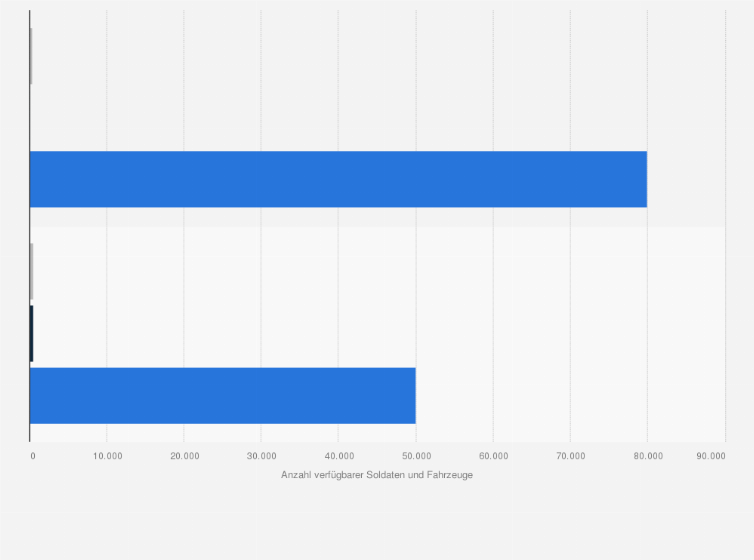Select the 90.000 axis tick label
Viewport: 754px width, 560px height.
pyautogui.click(x=711, y=456)
